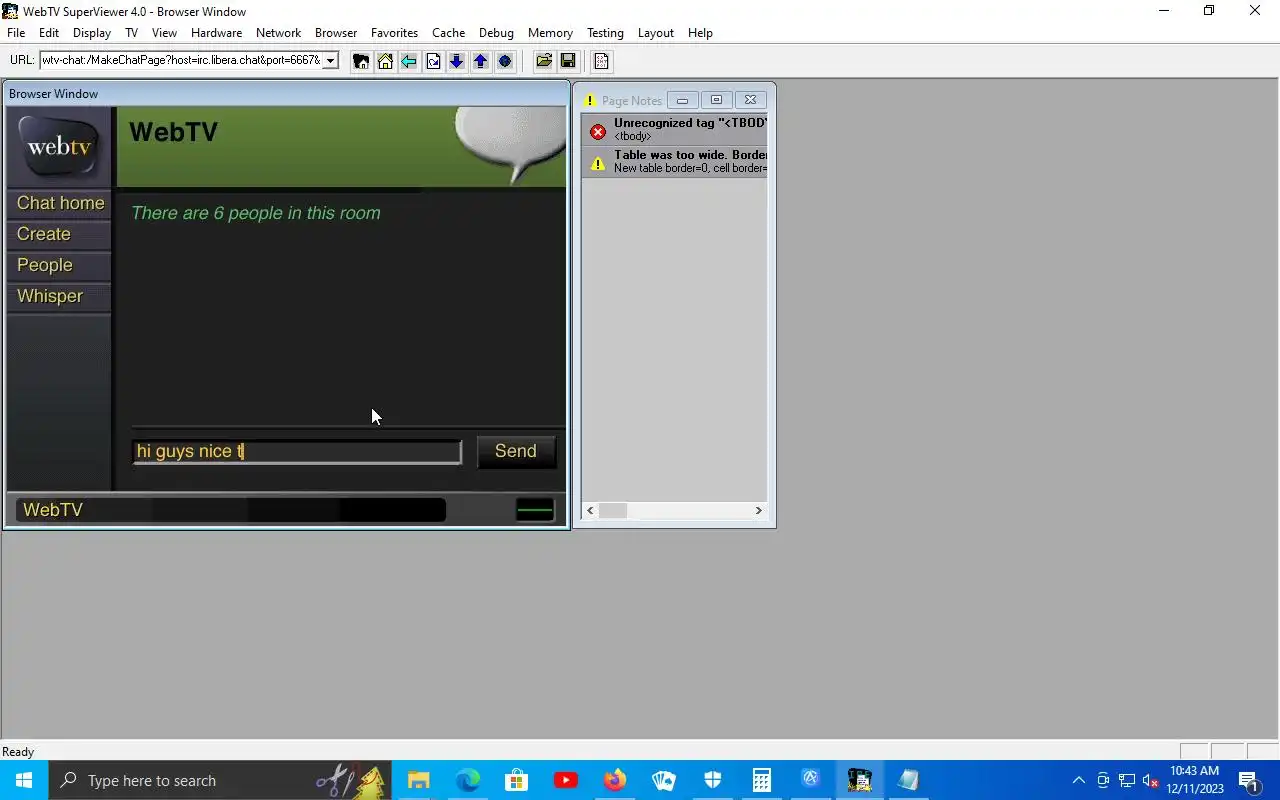Open the File menu
1280x800 pixels.
(x=16, y=33)
